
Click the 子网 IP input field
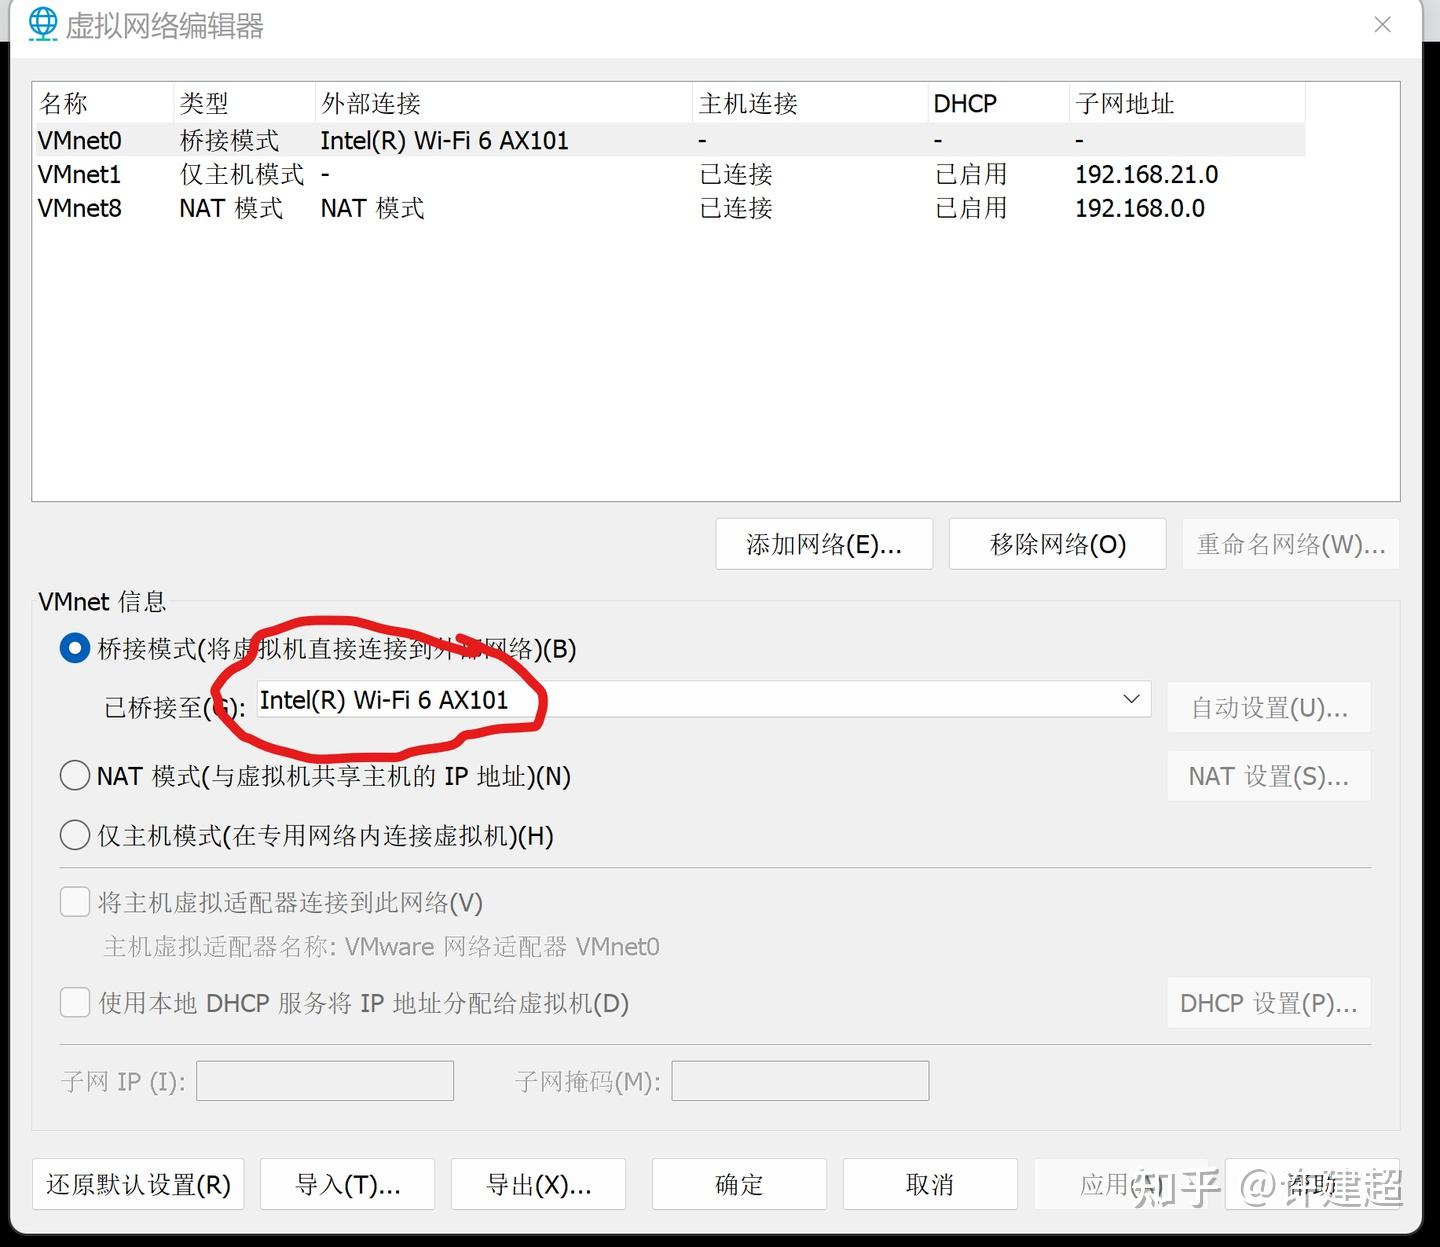(324, 1080)
